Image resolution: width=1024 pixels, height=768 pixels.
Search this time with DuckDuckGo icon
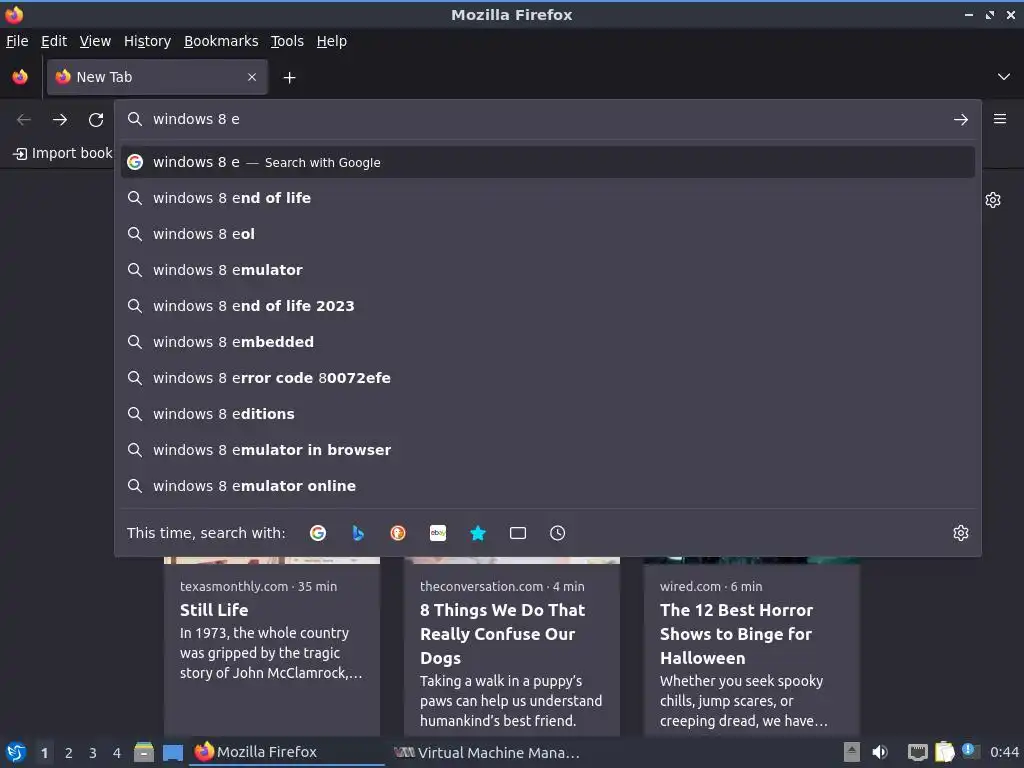tap(398, 533)
